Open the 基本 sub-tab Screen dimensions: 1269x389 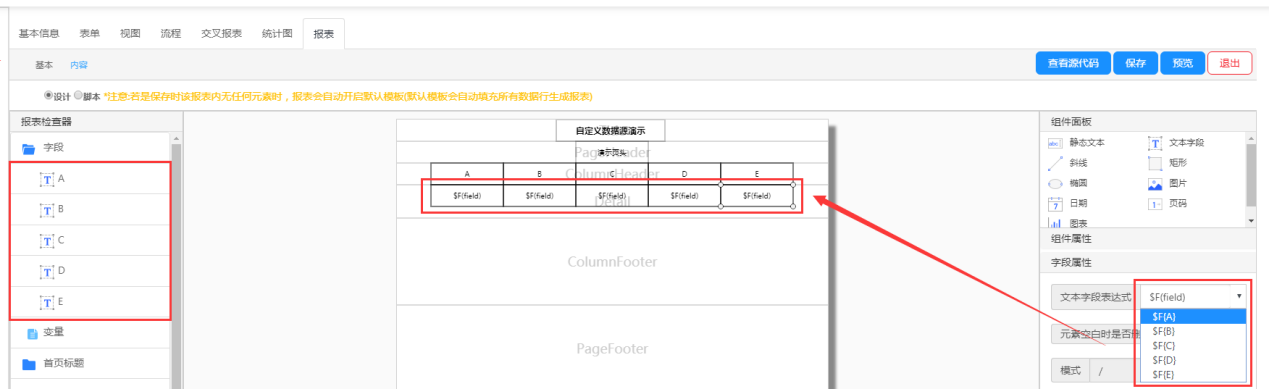pyautogui.click(x=44, y=64)
